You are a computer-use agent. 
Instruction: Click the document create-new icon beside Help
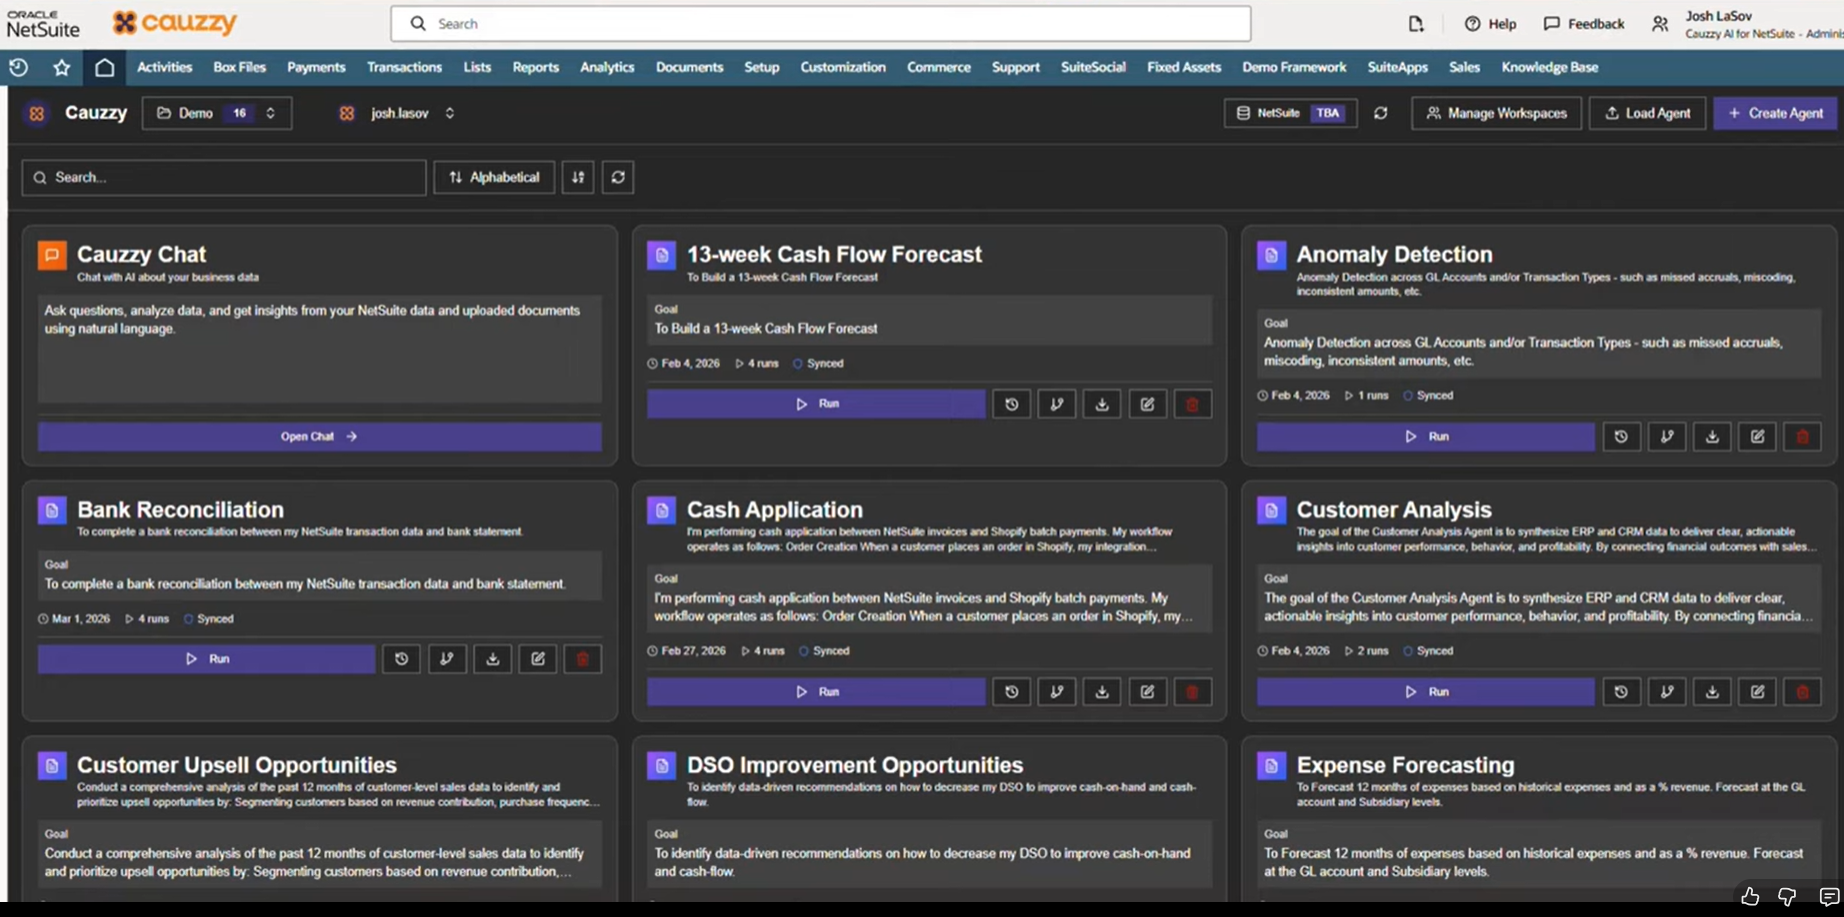[1416, 24]
